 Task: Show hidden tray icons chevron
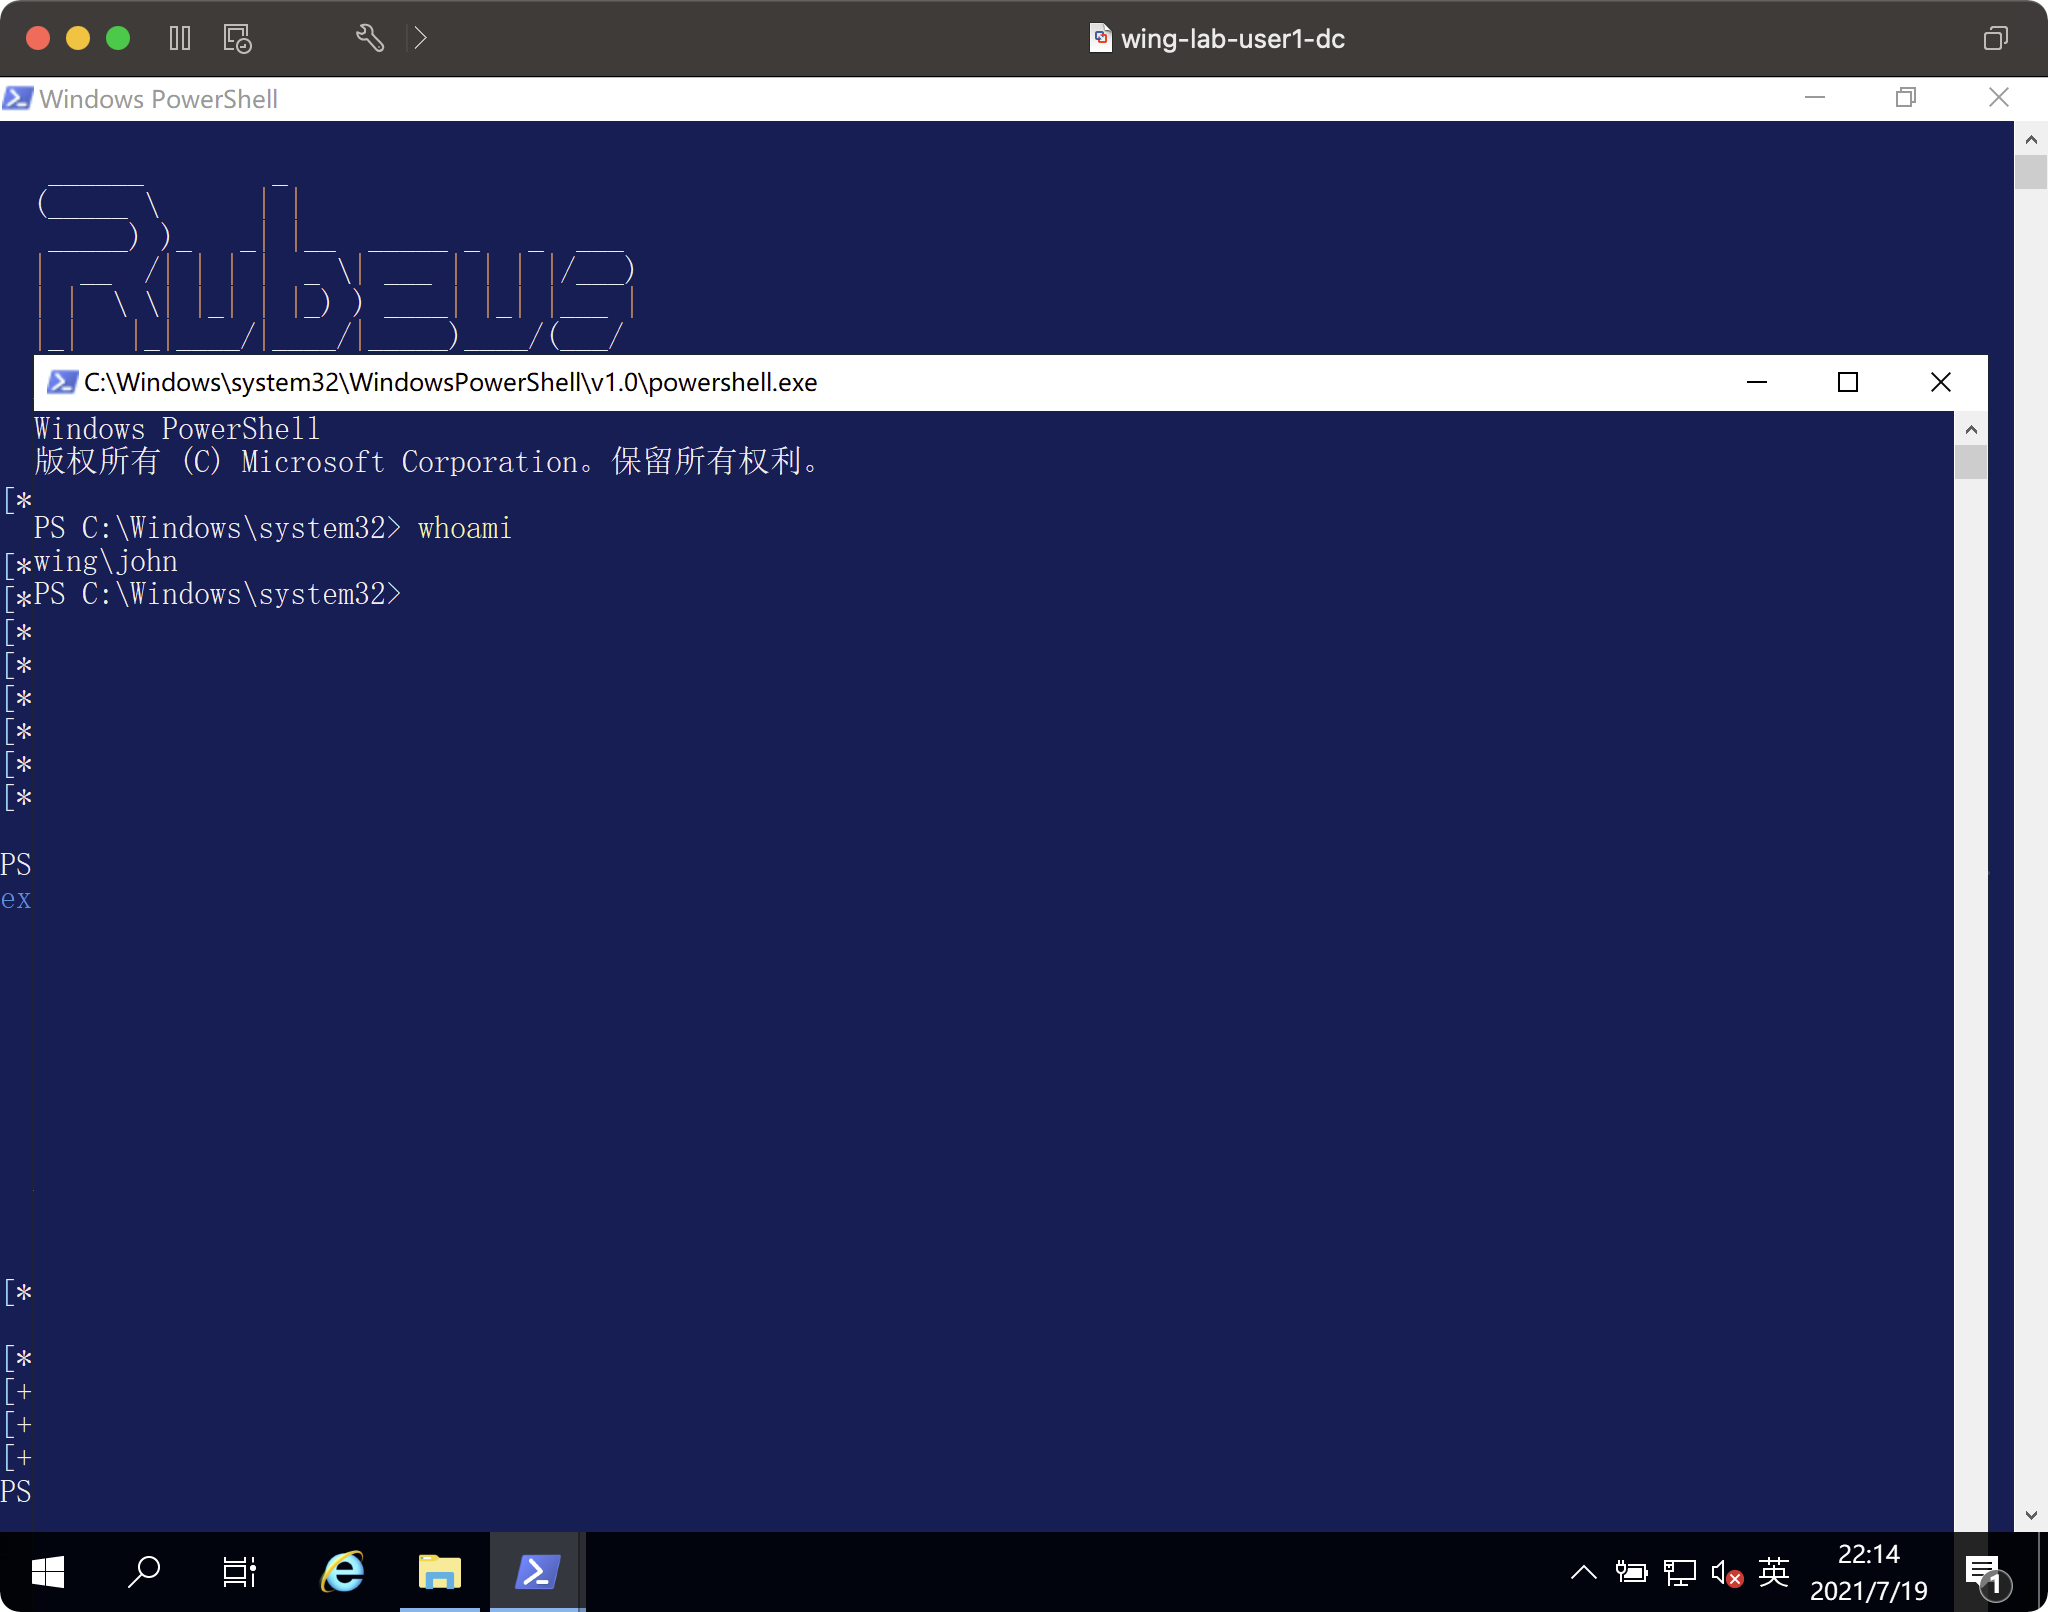click(x=1583, y=1572)
